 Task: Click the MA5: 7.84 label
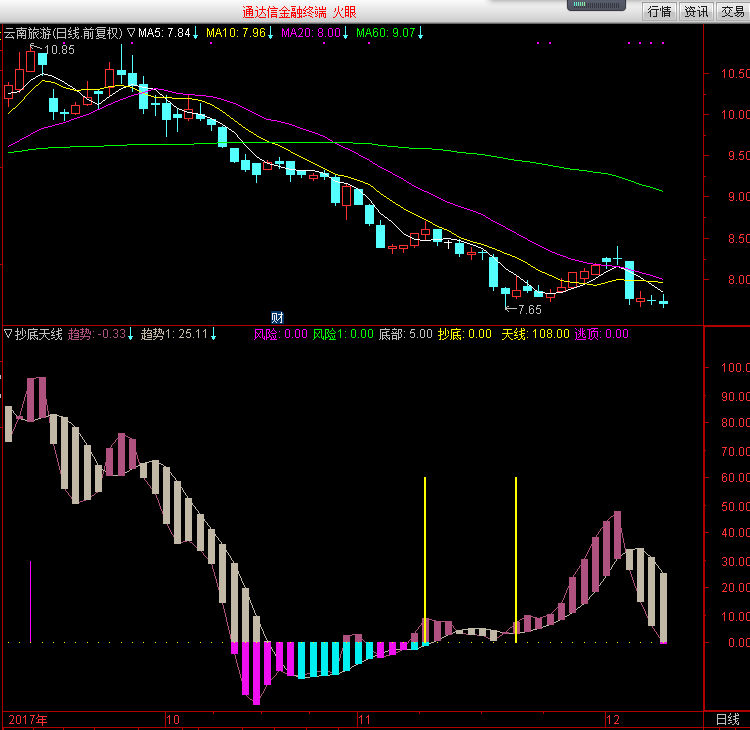(164, 33)
